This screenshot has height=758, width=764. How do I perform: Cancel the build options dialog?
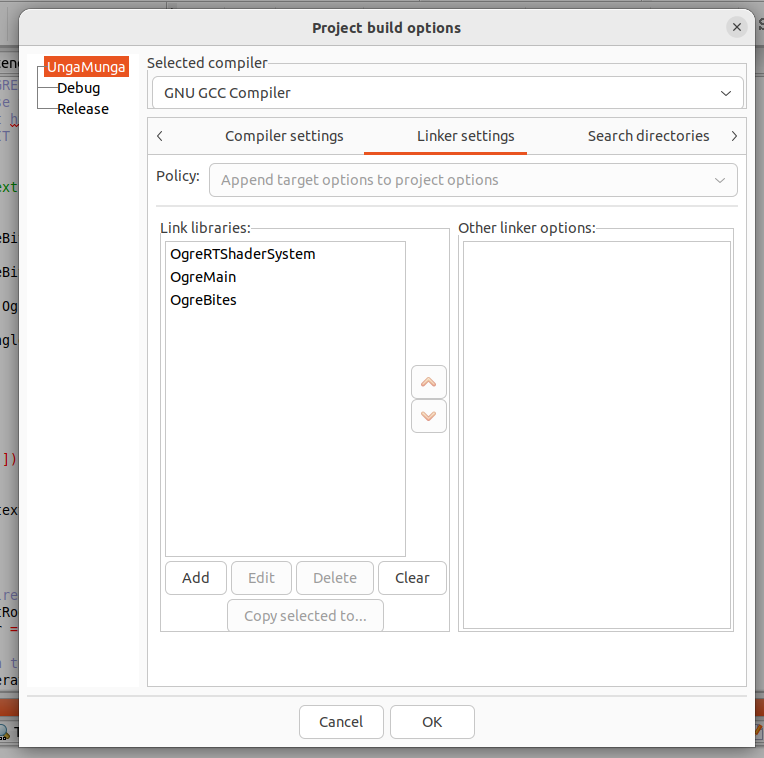click(x=341, y=722)
